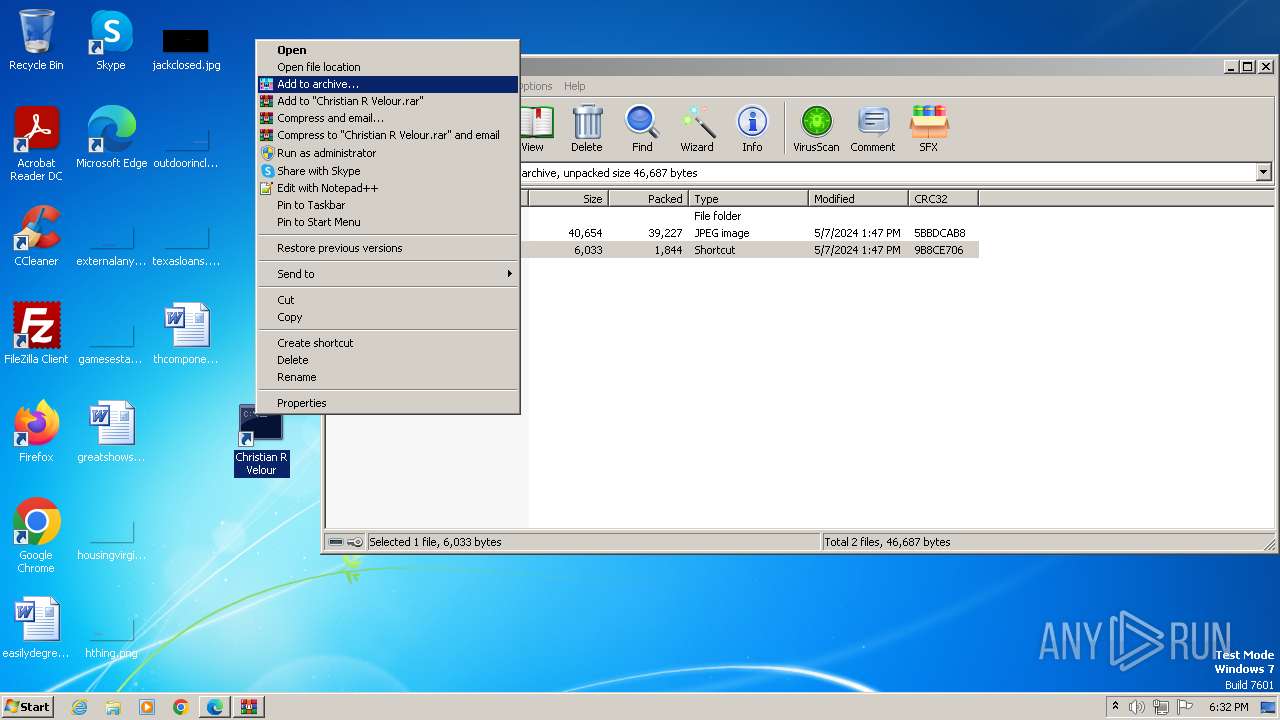
Task: Select Compress to "Christian R Velour.rar" and email
Action: 387,135
